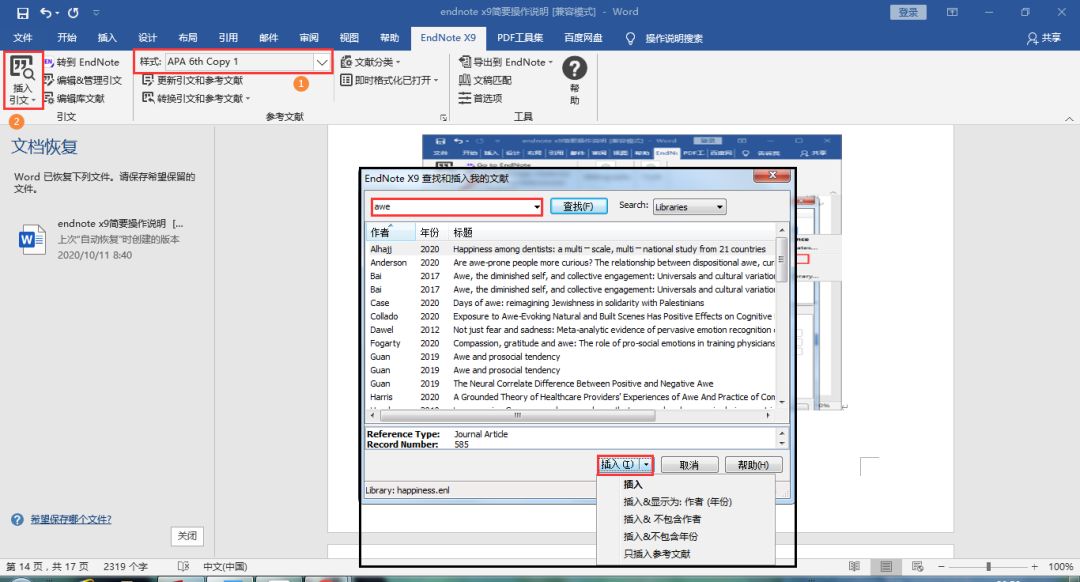Open 转换引文和参考文献 dropdown

pyautogui.click(x=196, y=98)
